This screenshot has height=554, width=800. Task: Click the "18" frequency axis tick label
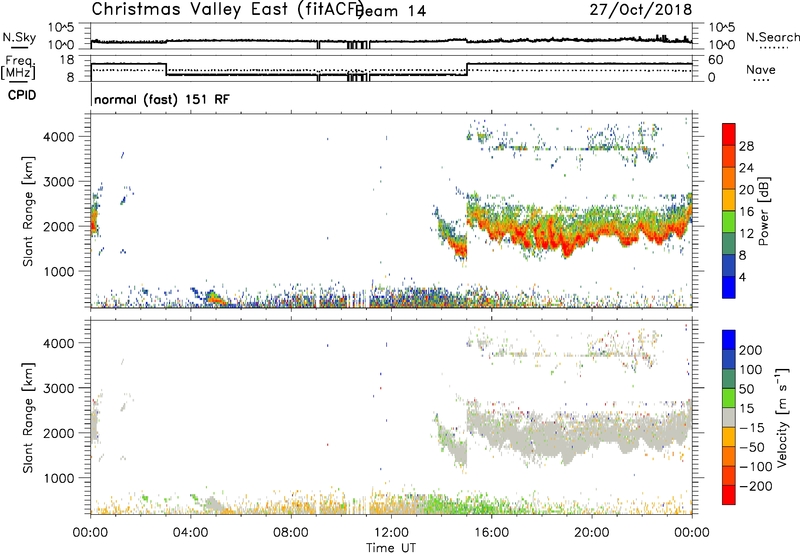pyautogui.click(x=66, y=60)
